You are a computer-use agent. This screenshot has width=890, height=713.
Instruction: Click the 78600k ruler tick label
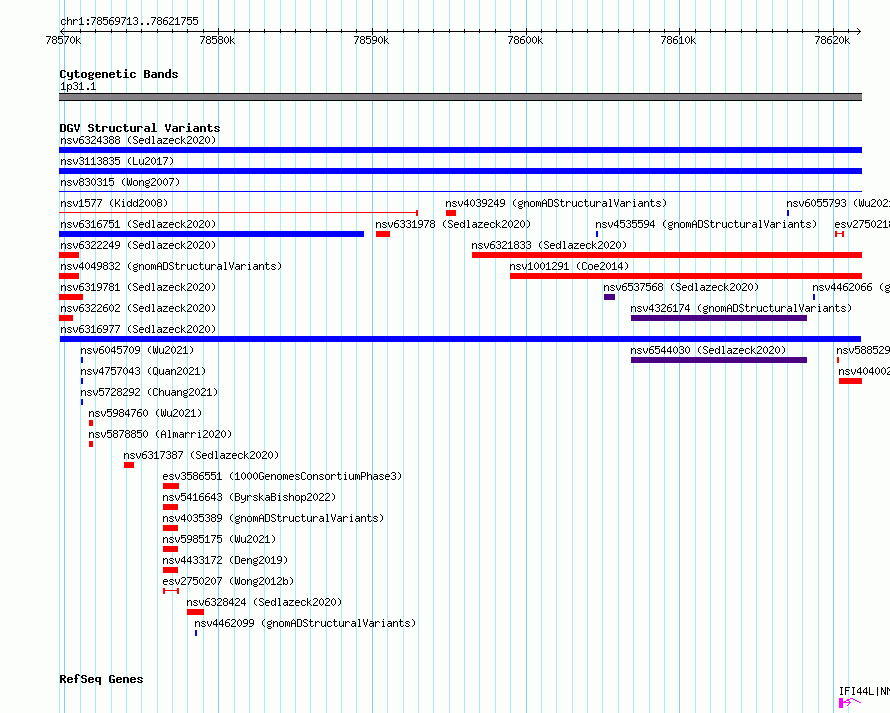click(525, 40)
